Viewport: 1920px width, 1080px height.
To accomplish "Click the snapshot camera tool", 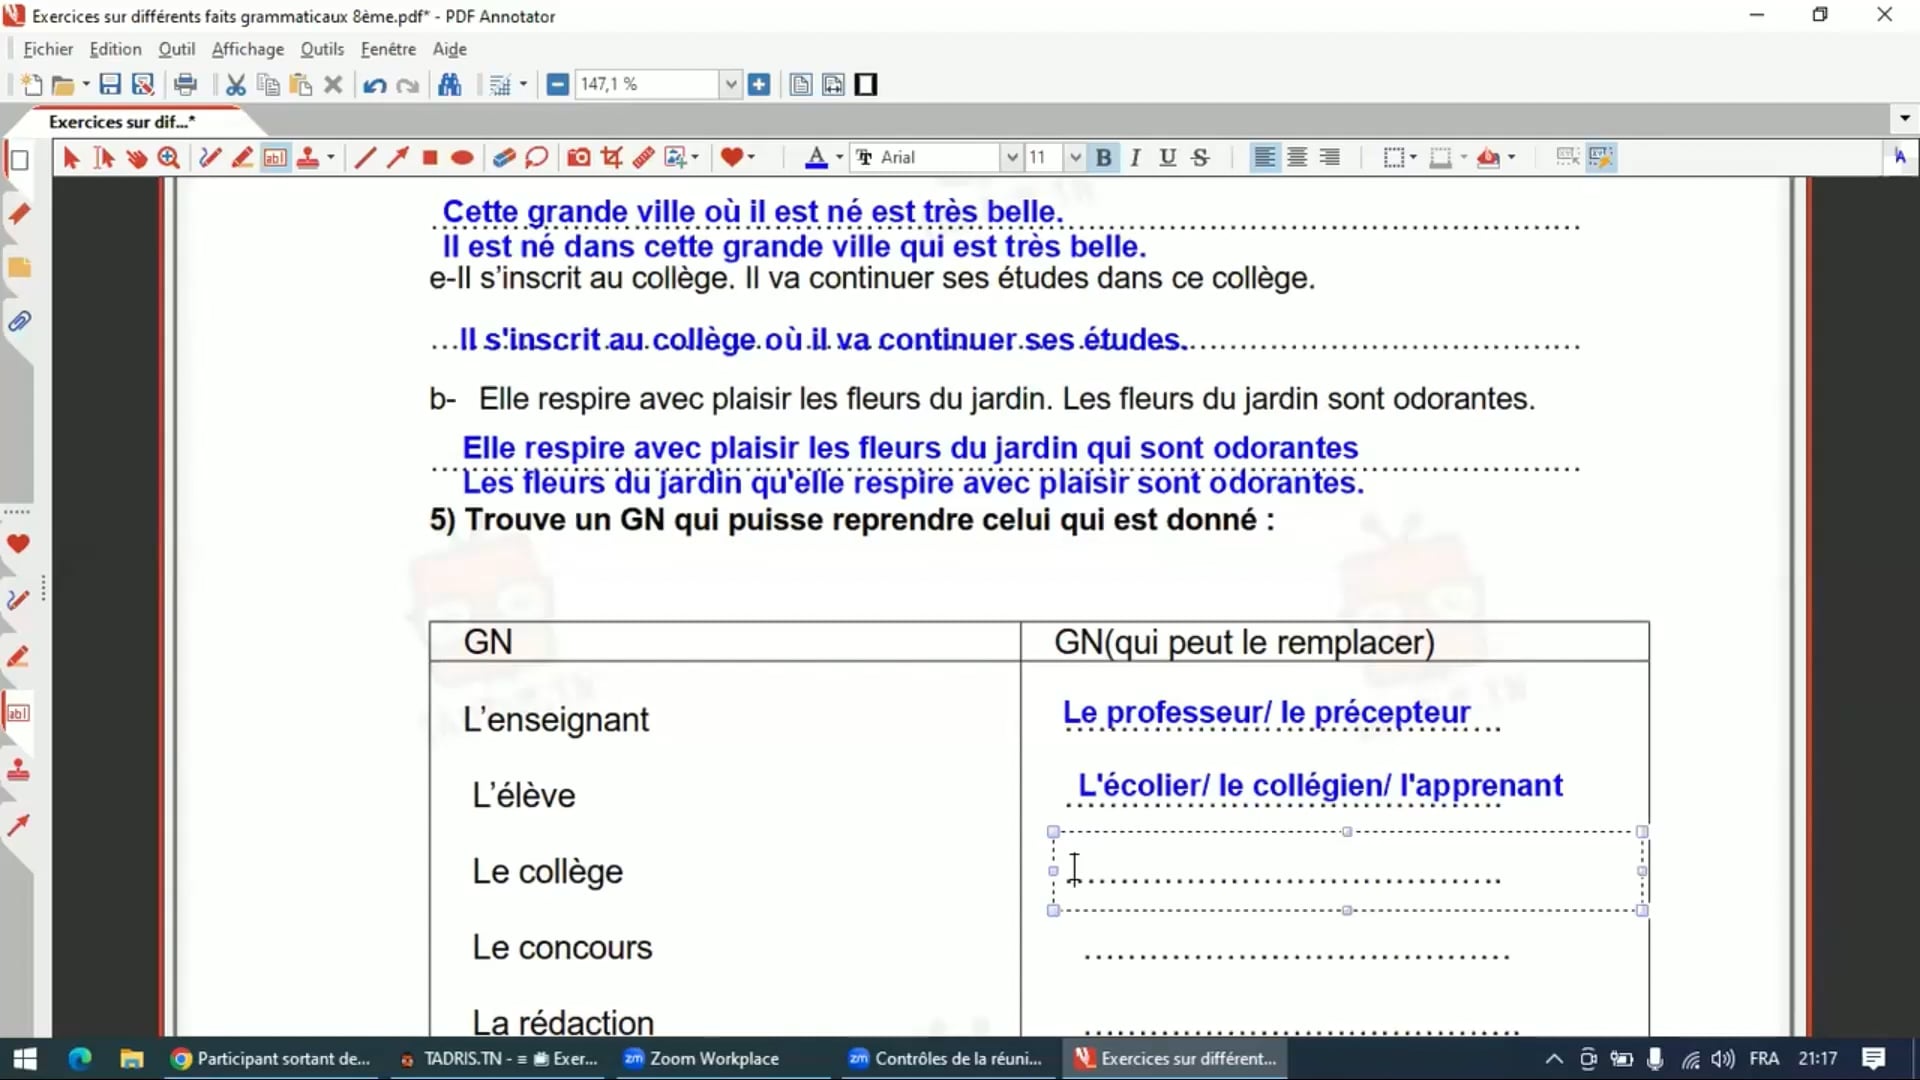I will click(578, 157).
